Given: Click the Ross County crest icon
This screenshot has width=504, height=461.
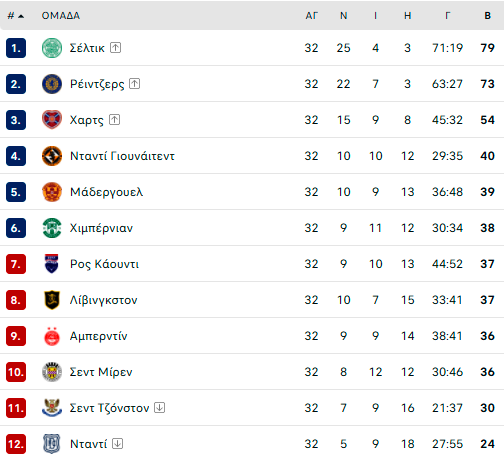Looking at the screenshot, I should click(x=52, y=264).
